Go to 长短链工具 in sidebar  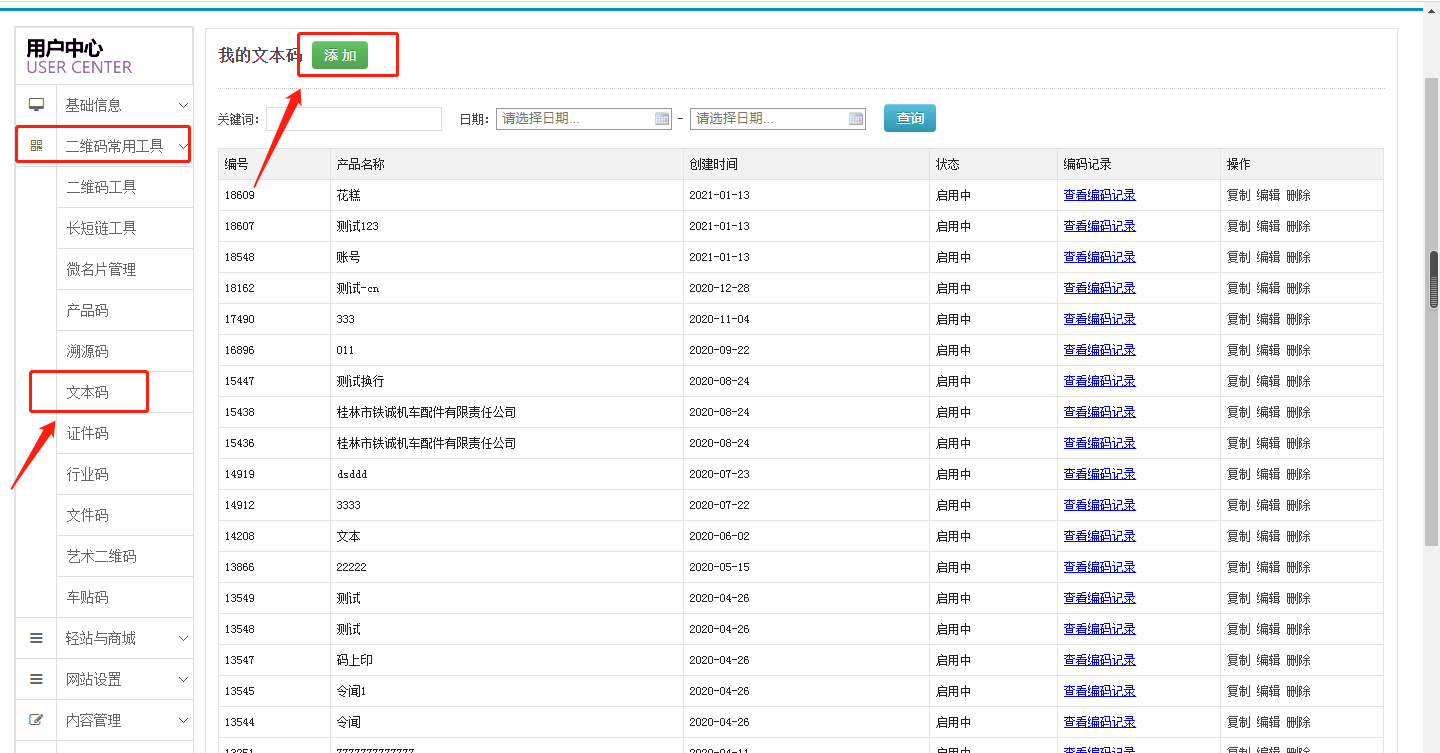point(101,228)
